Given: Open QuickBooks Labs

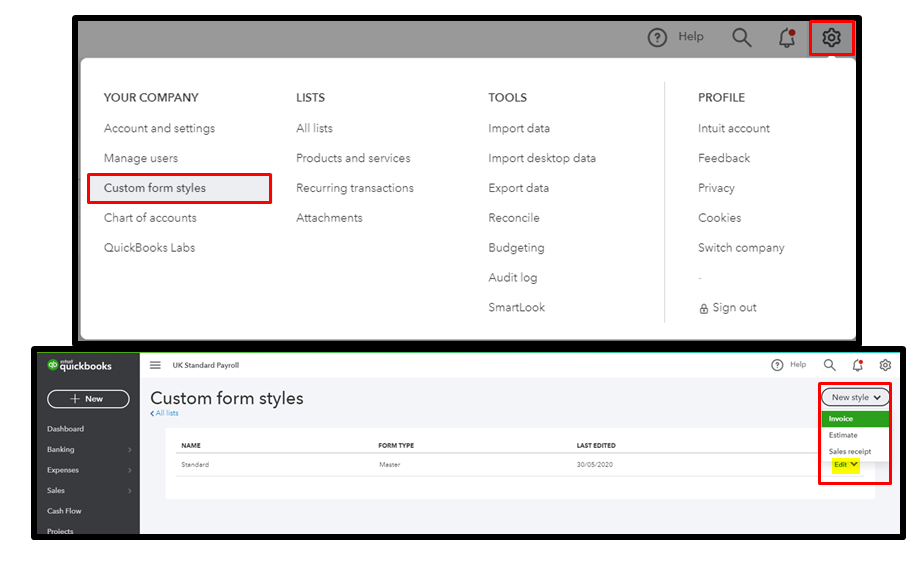Looking at the screenshot, I should [x=149, y=248].
